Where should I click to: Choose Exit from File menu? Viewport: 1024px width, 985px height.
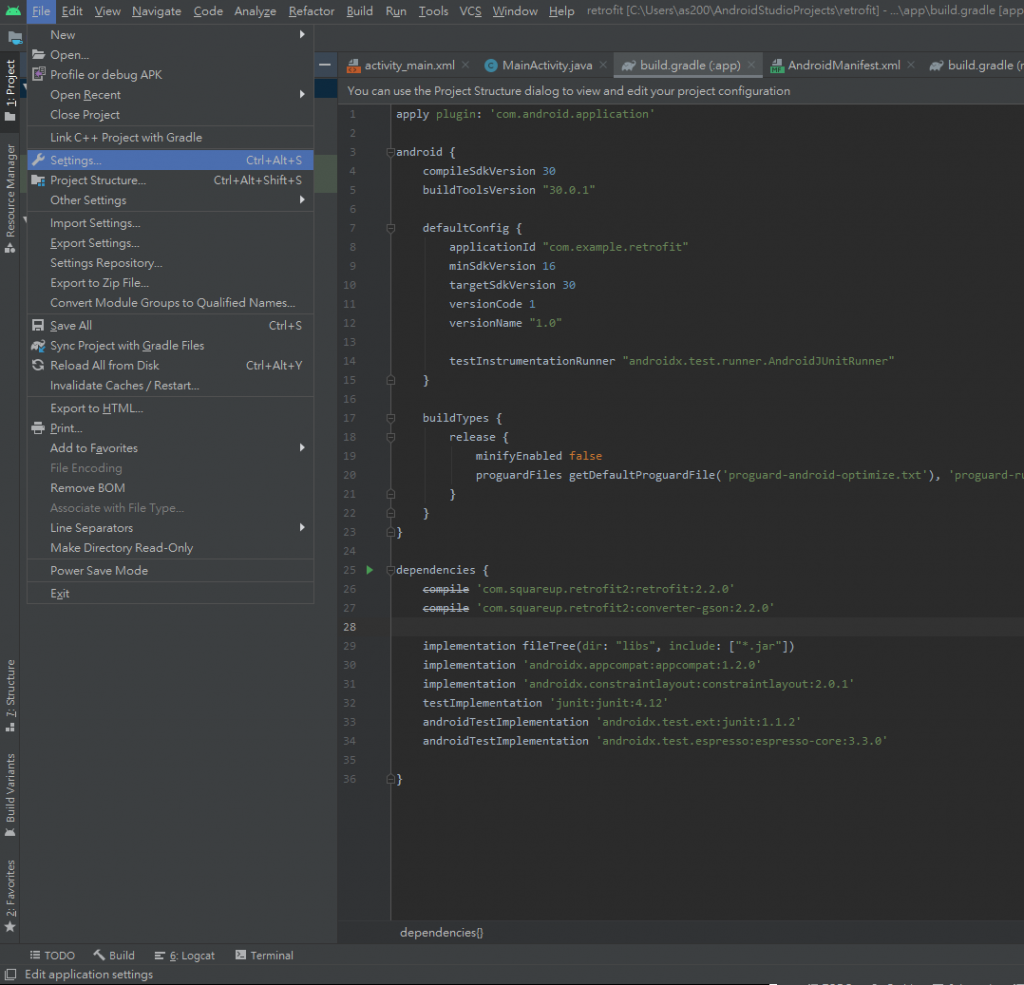click(x=170, y=593)
